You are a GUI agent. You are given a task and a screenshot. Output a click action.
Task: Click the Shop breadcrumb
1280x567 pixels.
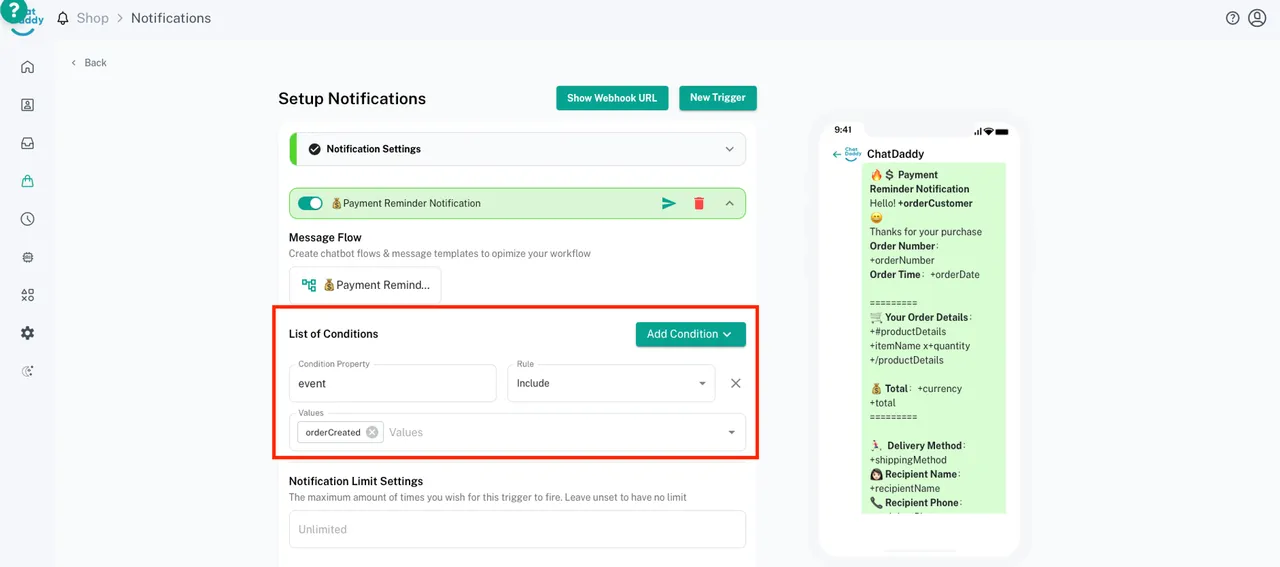point(92,18)
